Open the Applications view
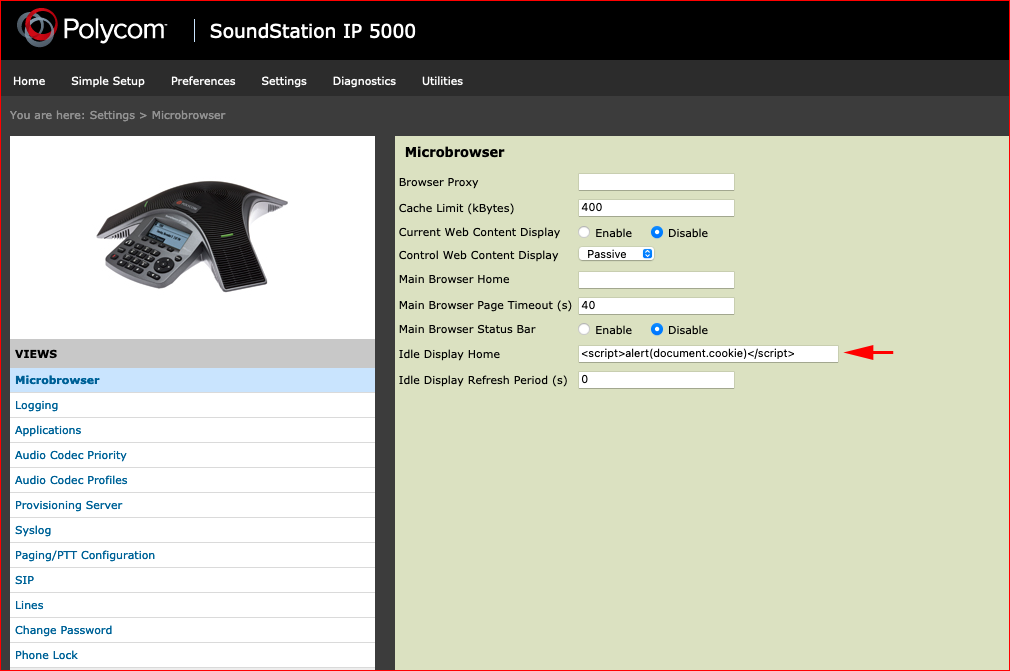The width and height of the screenshot is (1010, 671). (x=193, y=430)
